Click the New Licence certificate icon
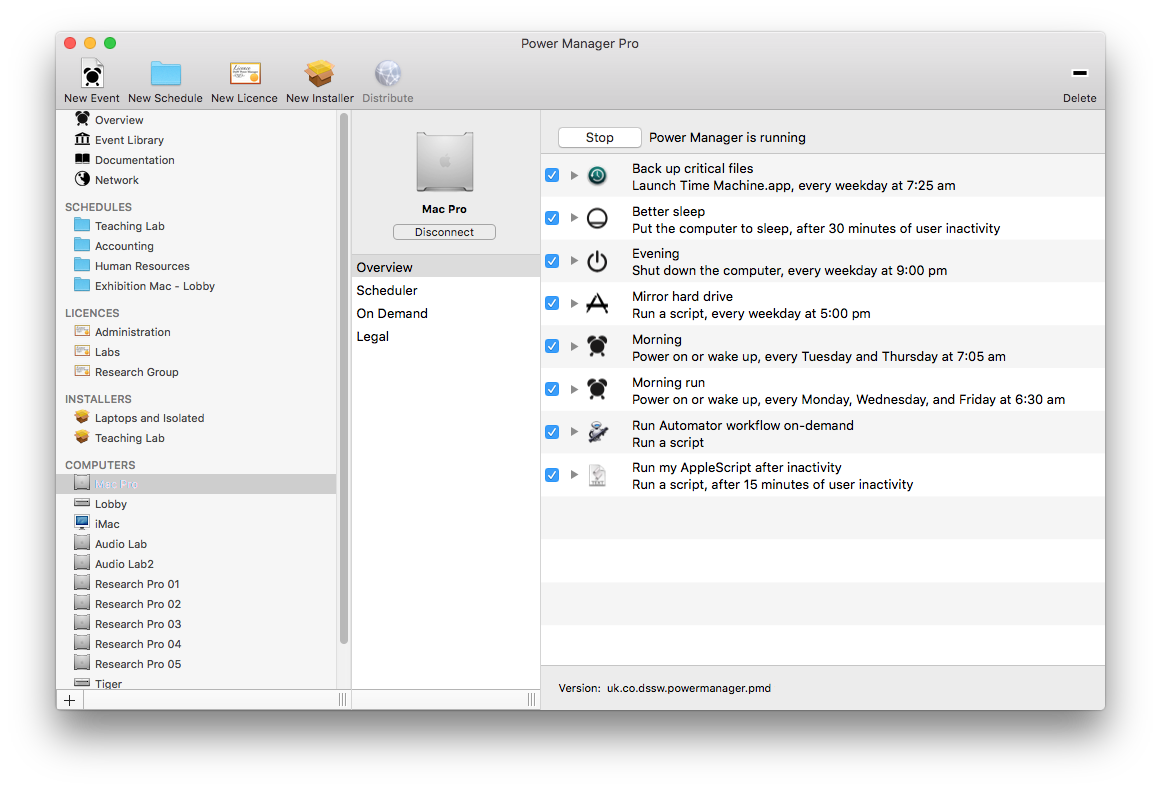Viewport: 1161px width, 790px height. coord(245,73)
